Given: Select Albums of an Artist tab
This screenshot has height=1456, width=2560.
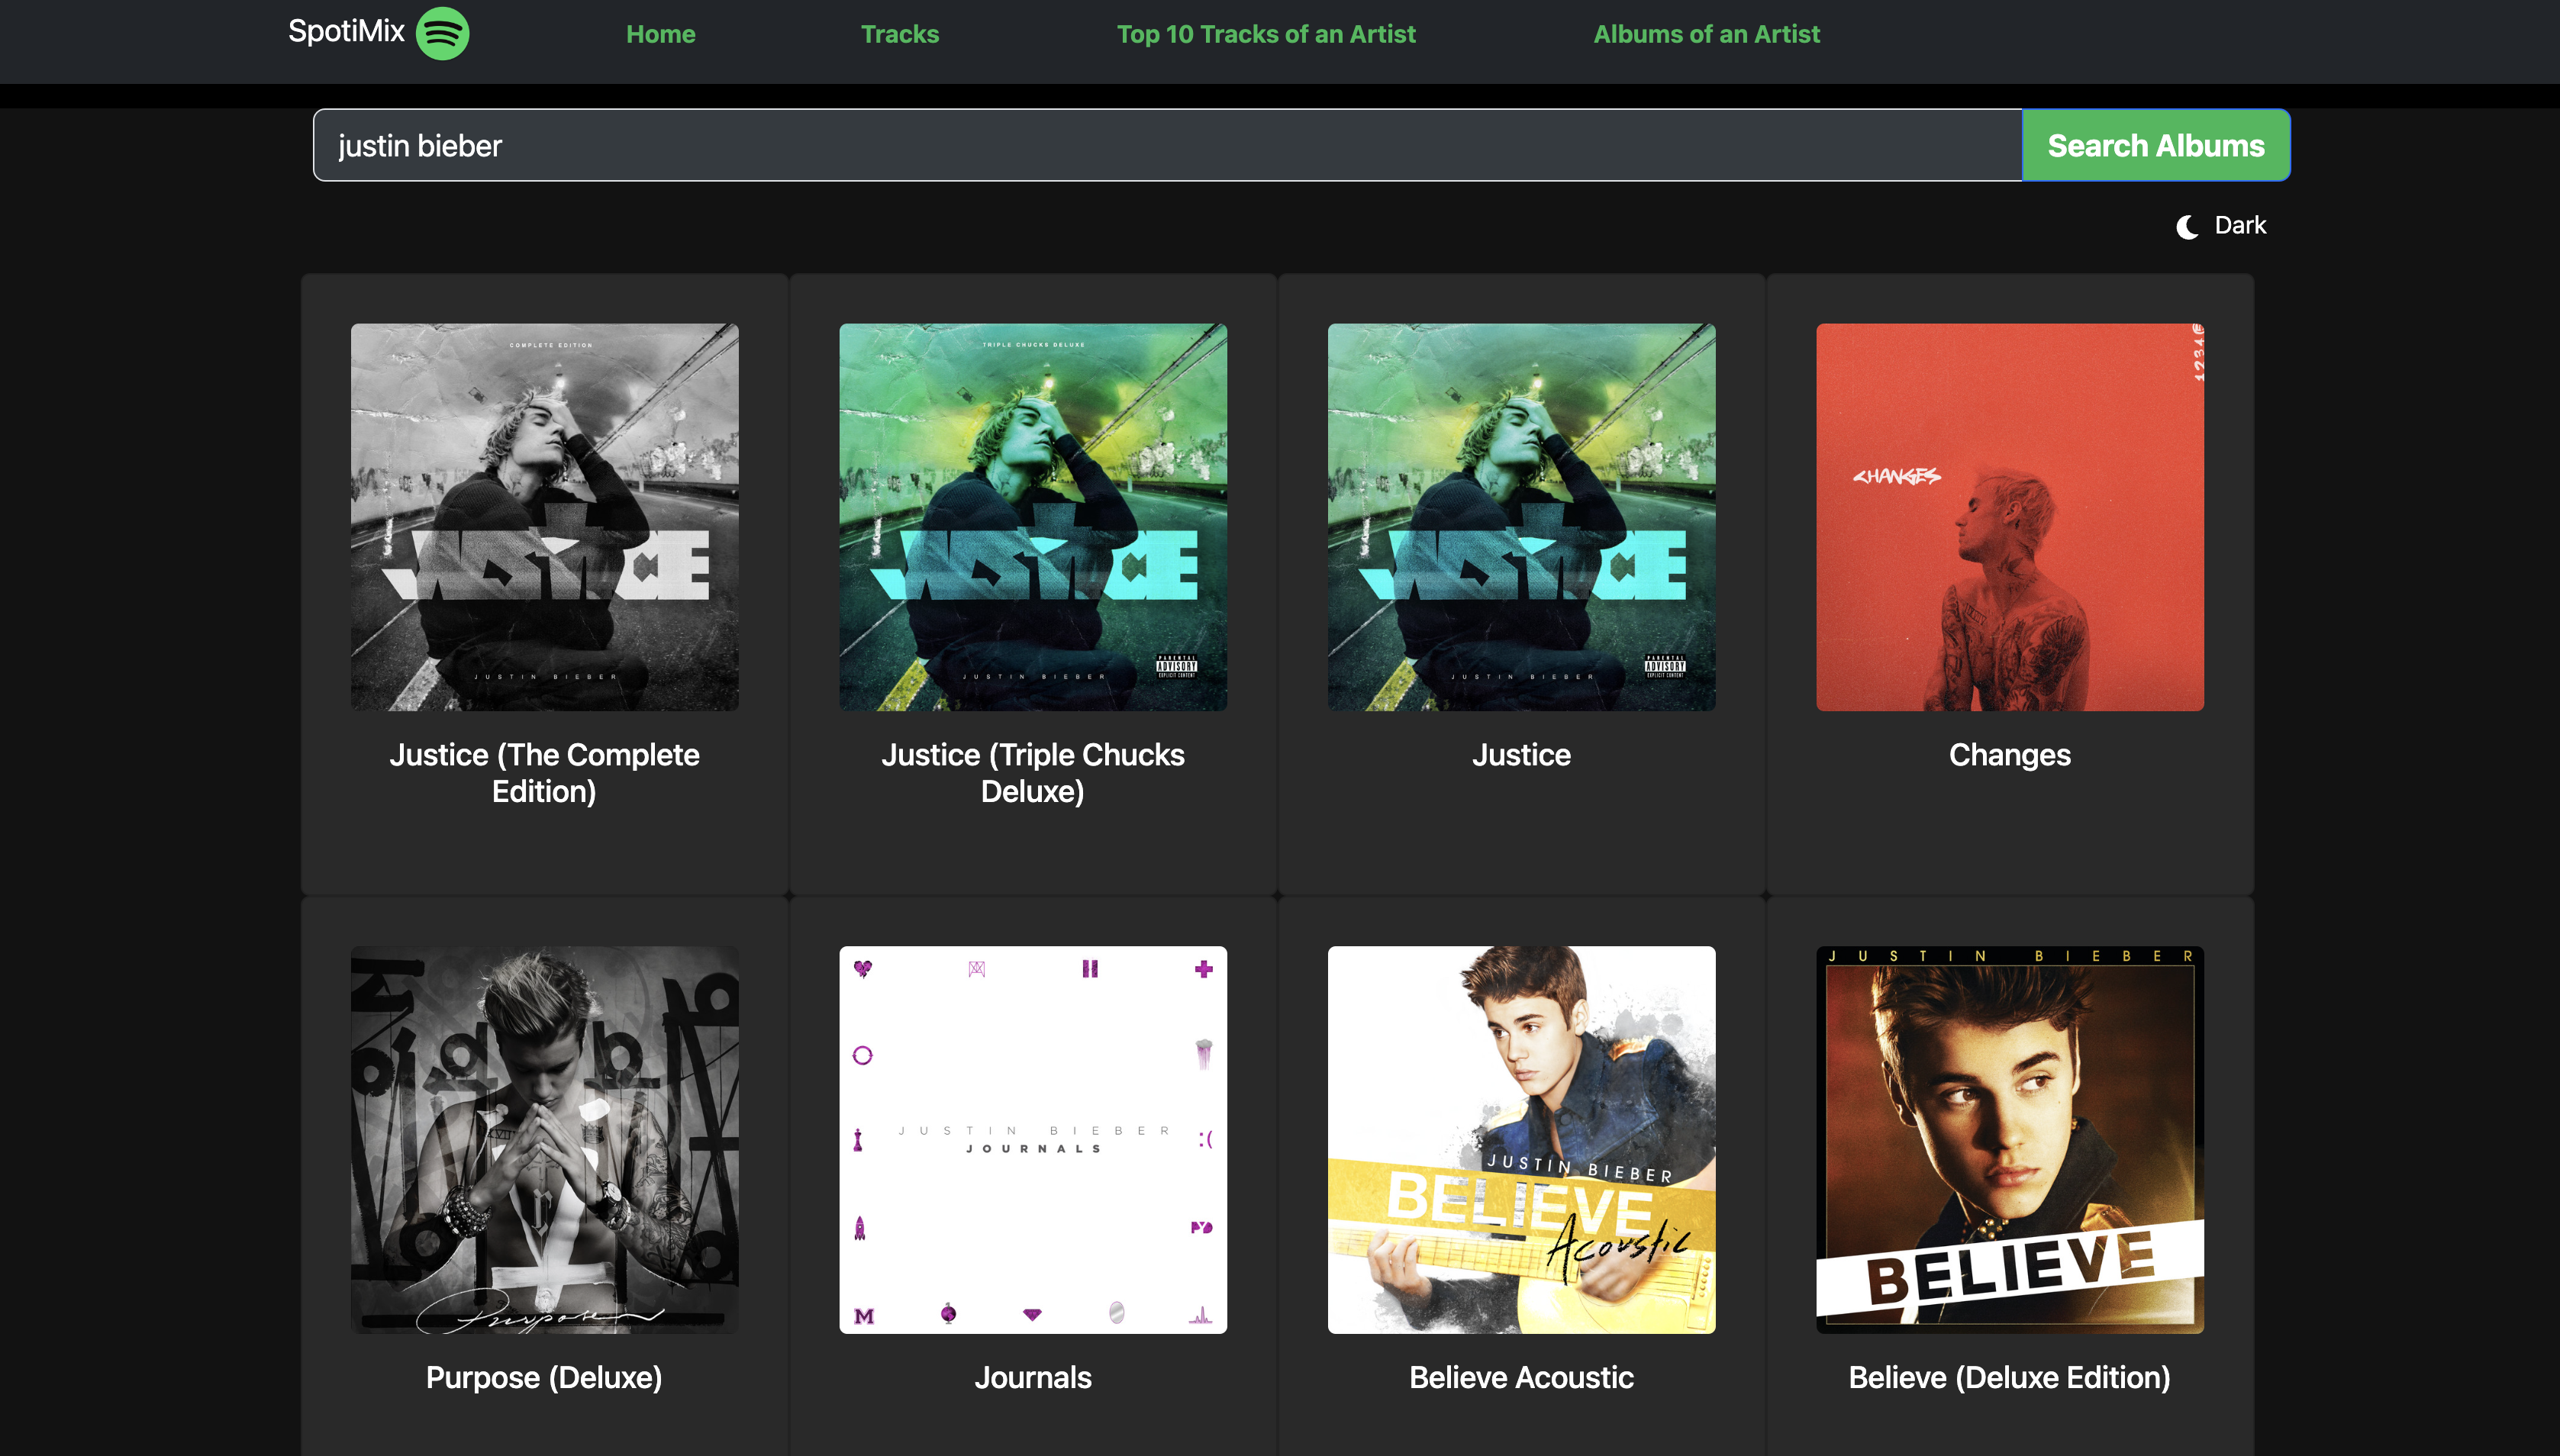Looking at the screenshot, I should [x=1706, y=34].
